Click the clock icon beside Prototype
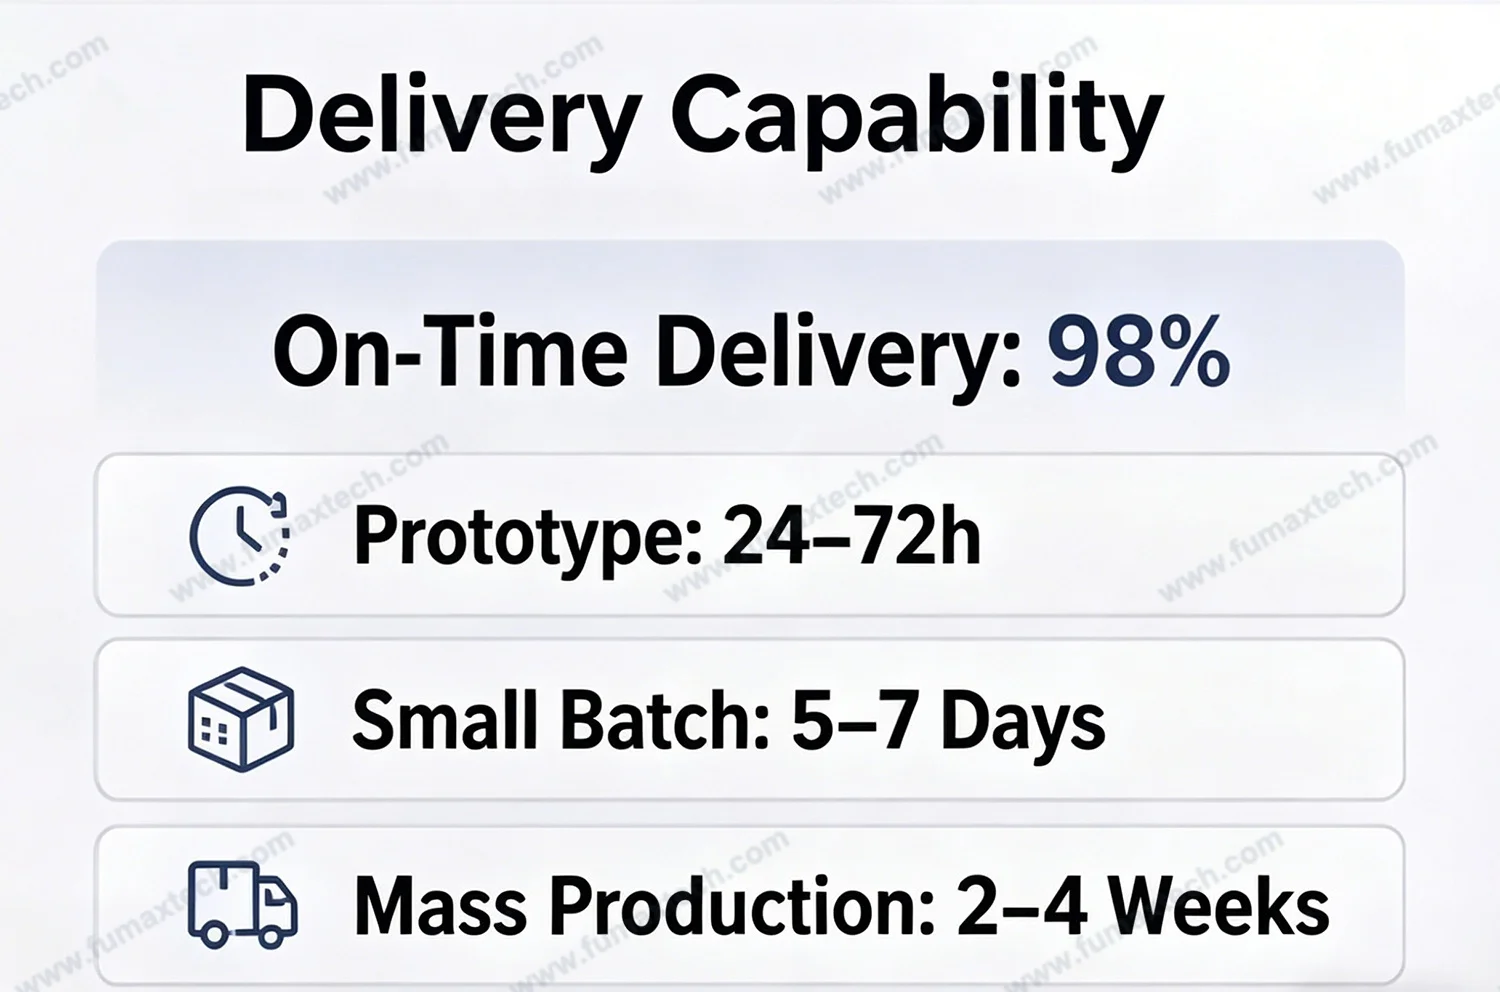 click(x=240, y=536)
